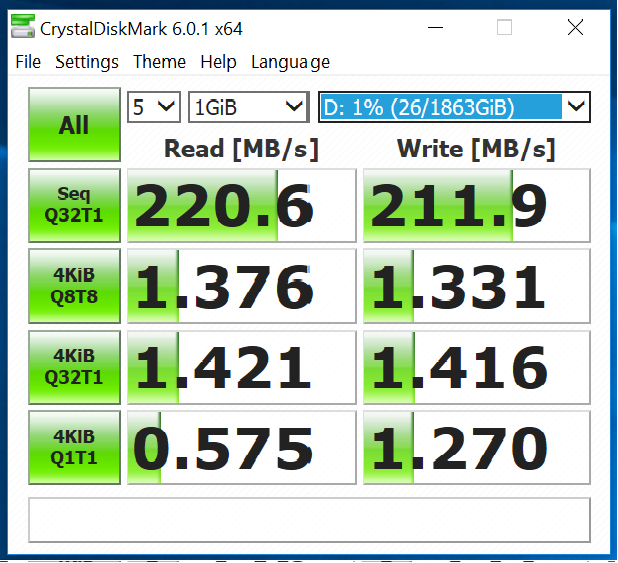
Task: Click the 4KiB Q32T1 write value 1.416
Action: [477, 367]
